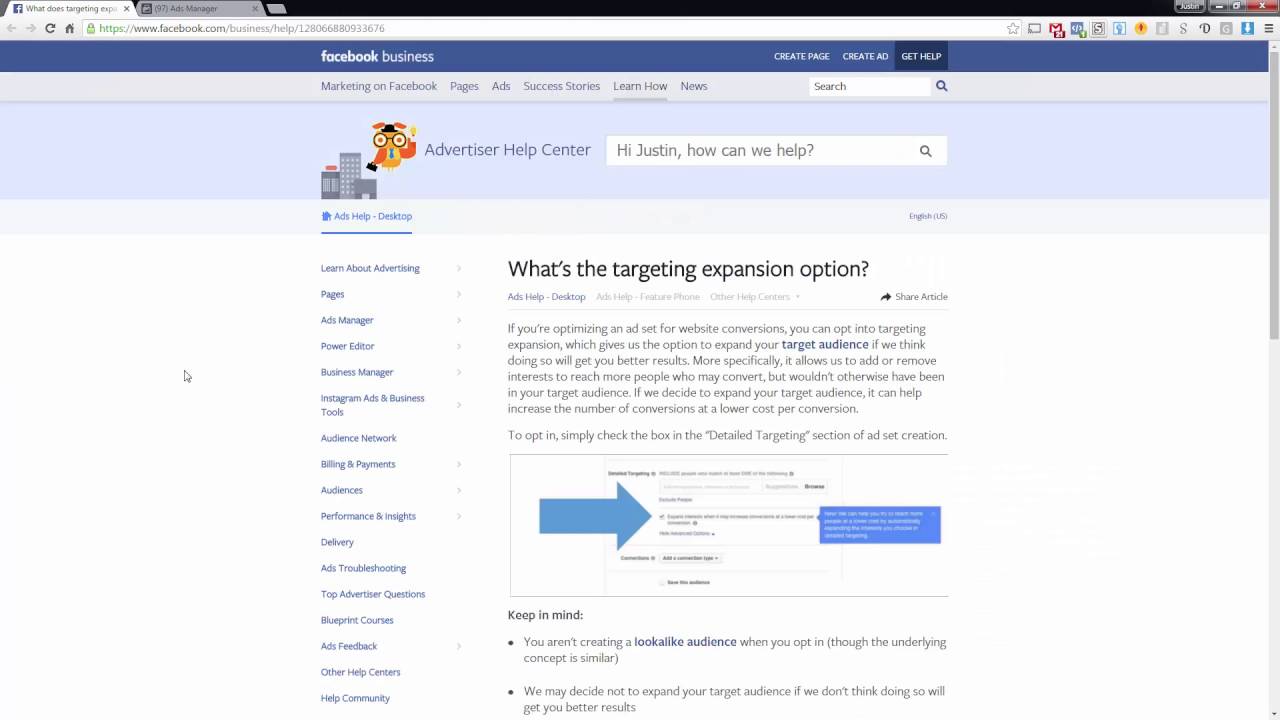Viewport: 1280px width, 720px height.
Task: Expand the Billing & Payments chevron
Action: [x=459, y=464]
